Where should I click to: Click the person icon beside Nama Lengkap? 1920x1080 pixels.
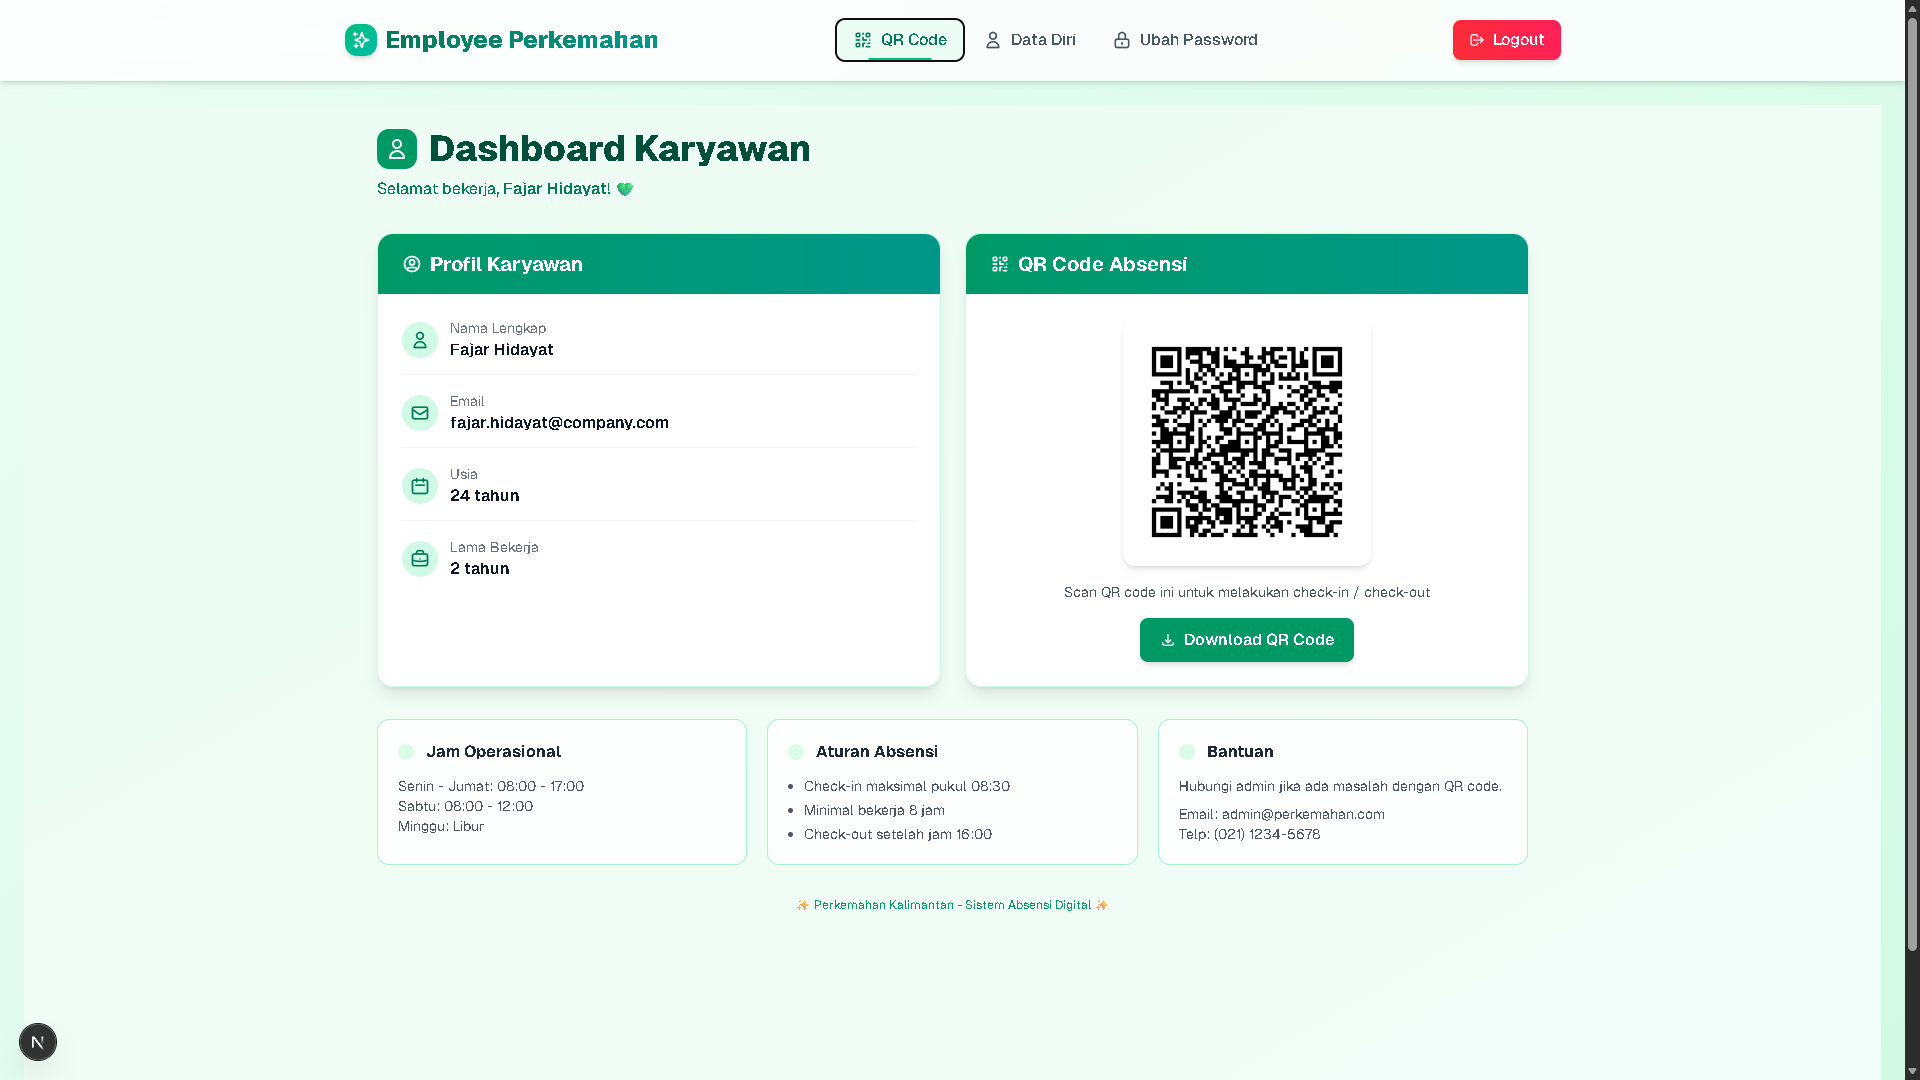click(420, 340)
